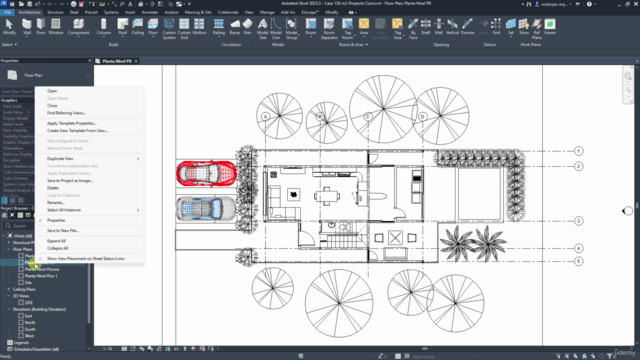
Task: Activate the Model Line tool
Action: (x=276, y=29)
